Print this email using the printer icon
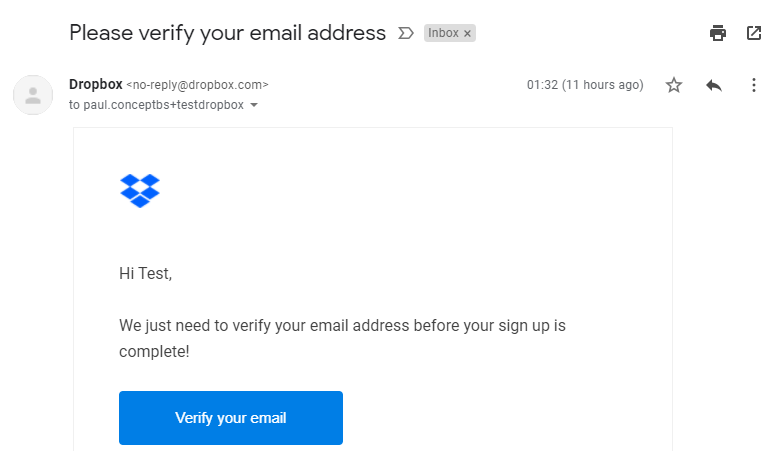This screenshot has height=451, width=778. tap(717, 33)
